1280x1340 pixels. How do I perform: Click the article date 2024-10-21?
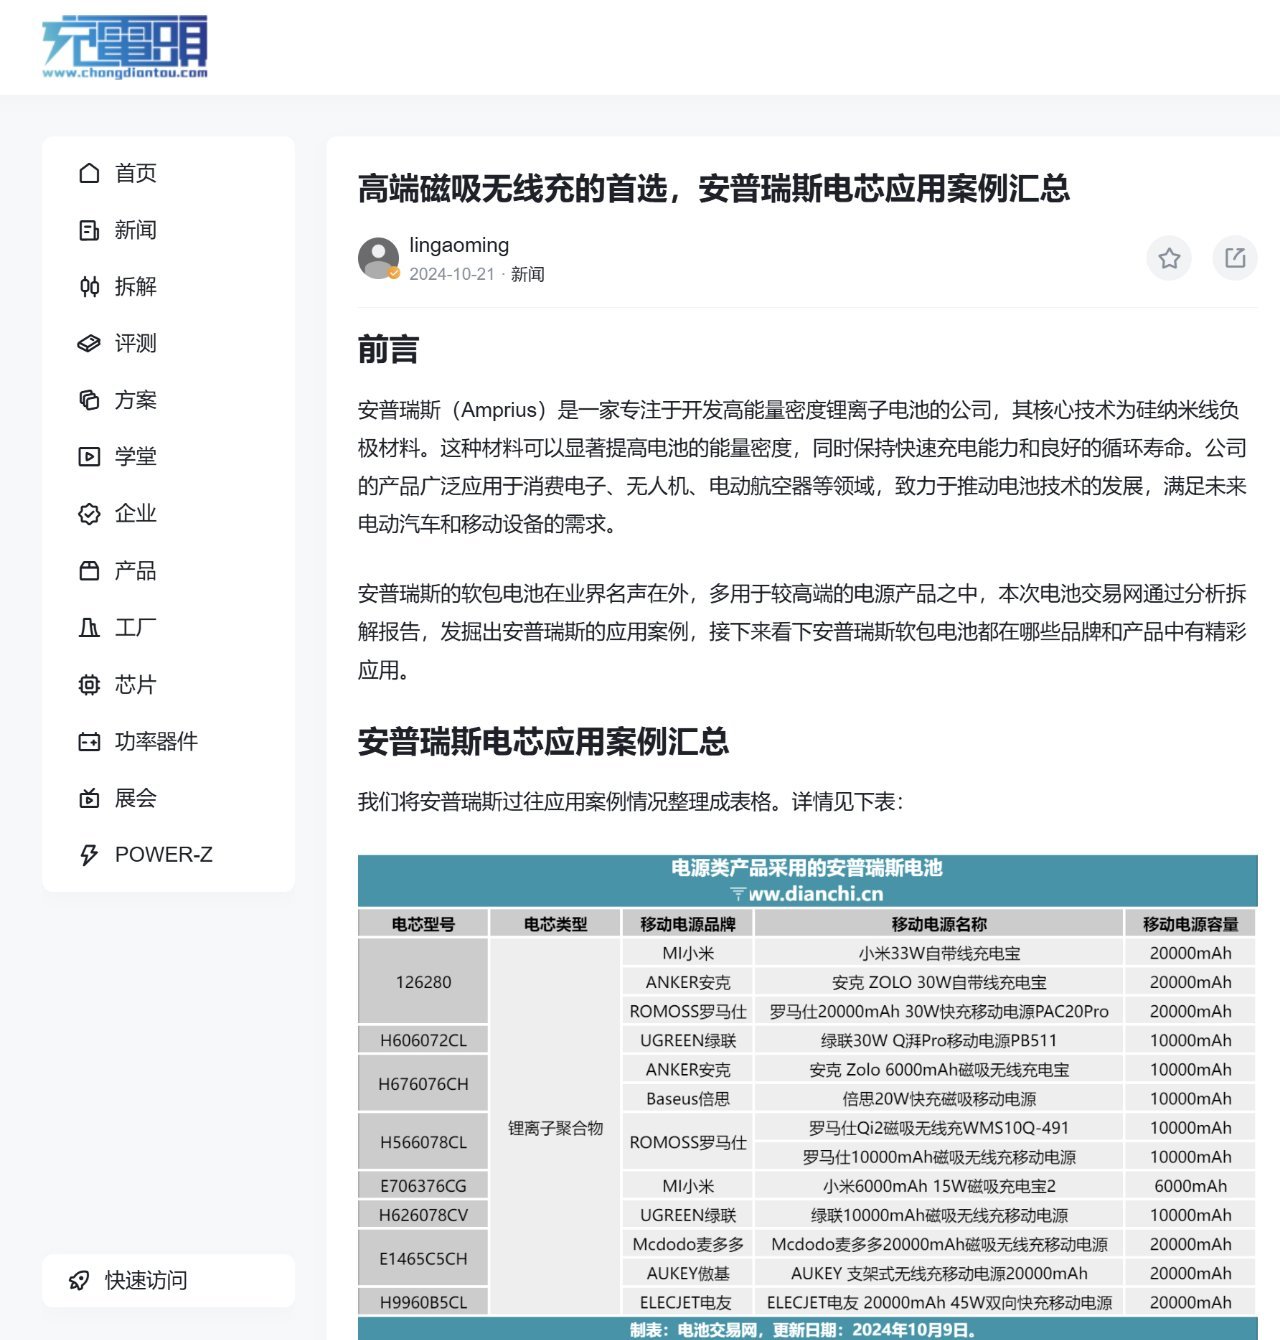[452, 274]
